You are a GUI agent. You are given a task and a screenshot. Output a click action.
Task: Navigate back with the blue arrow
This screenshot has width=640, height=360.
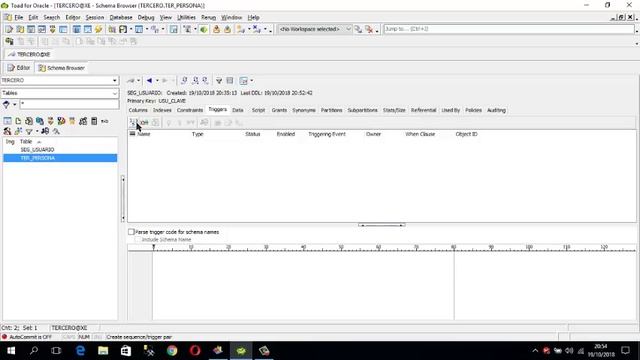click(x=149, y=81)
